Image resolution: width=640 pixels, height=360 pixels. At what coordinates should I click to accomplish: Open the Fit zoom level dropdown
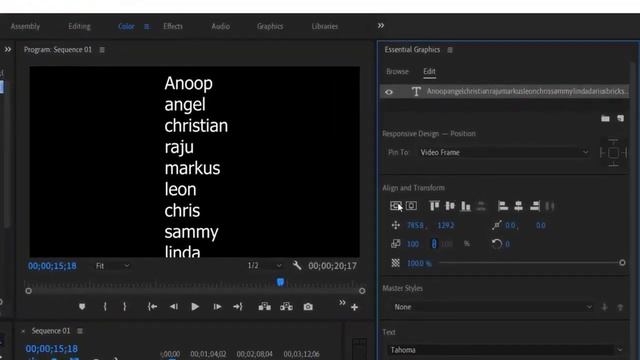click(112, 266)
